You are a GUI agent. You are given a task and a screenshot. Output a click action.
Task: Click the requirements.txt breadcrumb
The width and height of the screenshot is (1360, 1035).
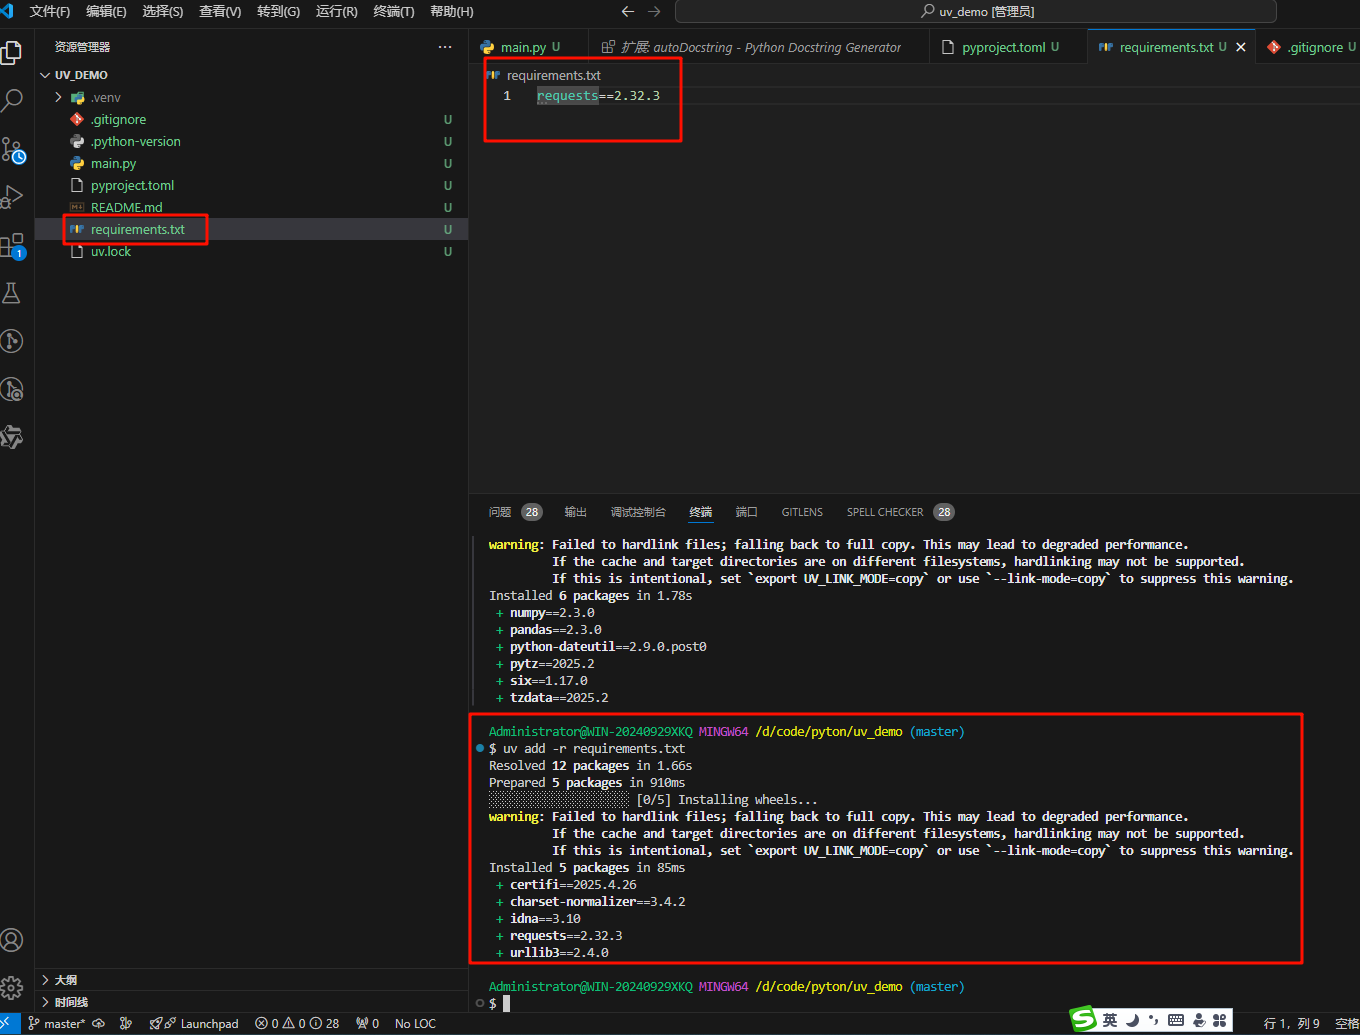point(553,75)
